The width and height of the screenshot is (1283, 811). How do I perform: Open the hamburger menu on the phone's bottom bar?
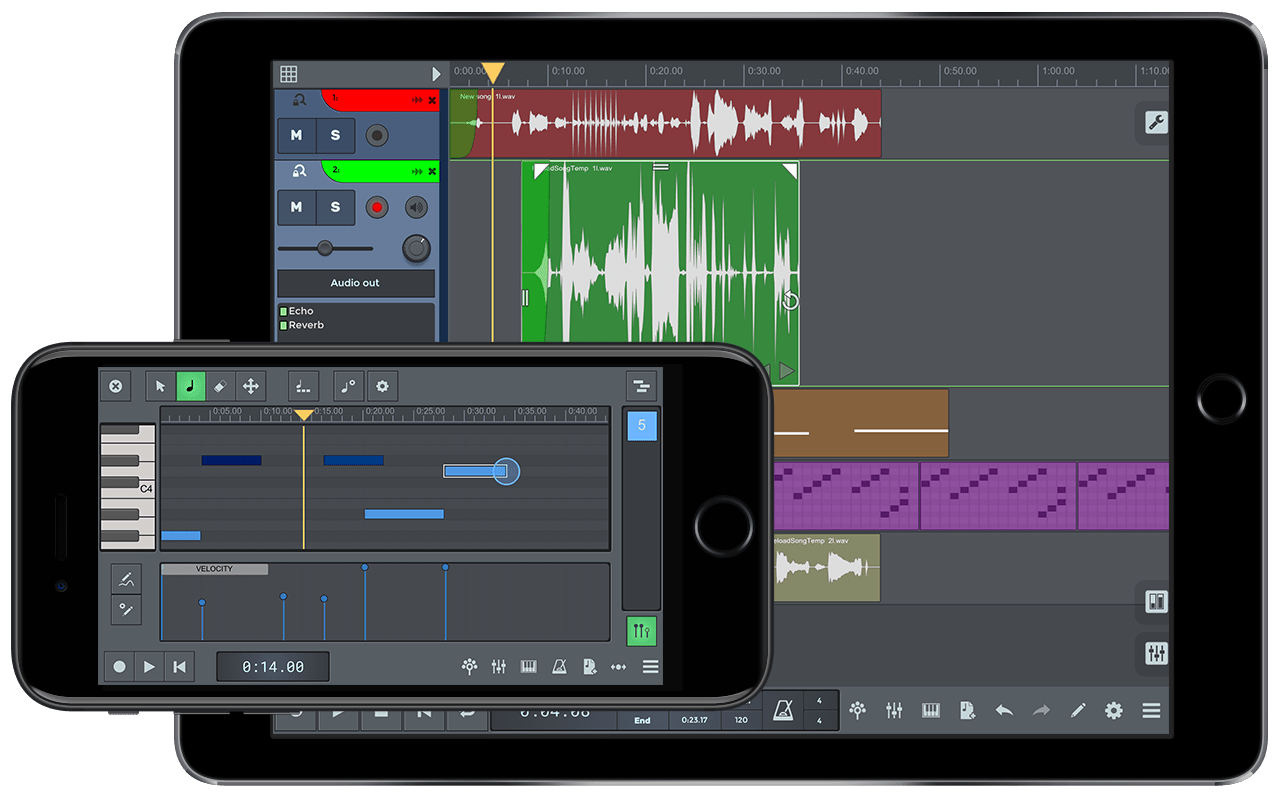[650, 666]
